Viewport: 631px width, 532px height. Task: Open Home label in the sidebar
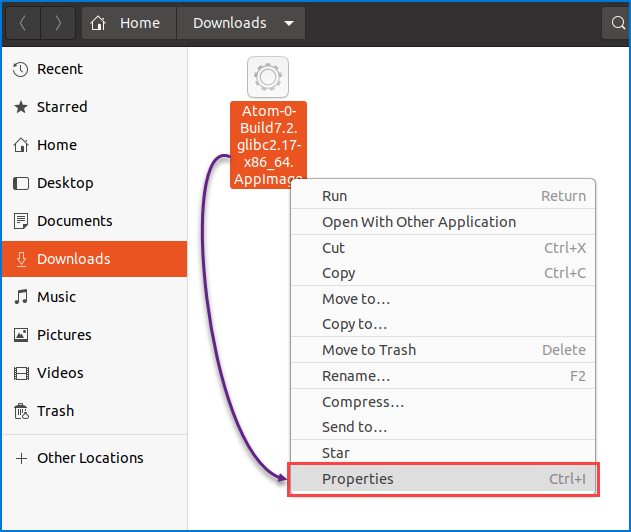[57, 145]
